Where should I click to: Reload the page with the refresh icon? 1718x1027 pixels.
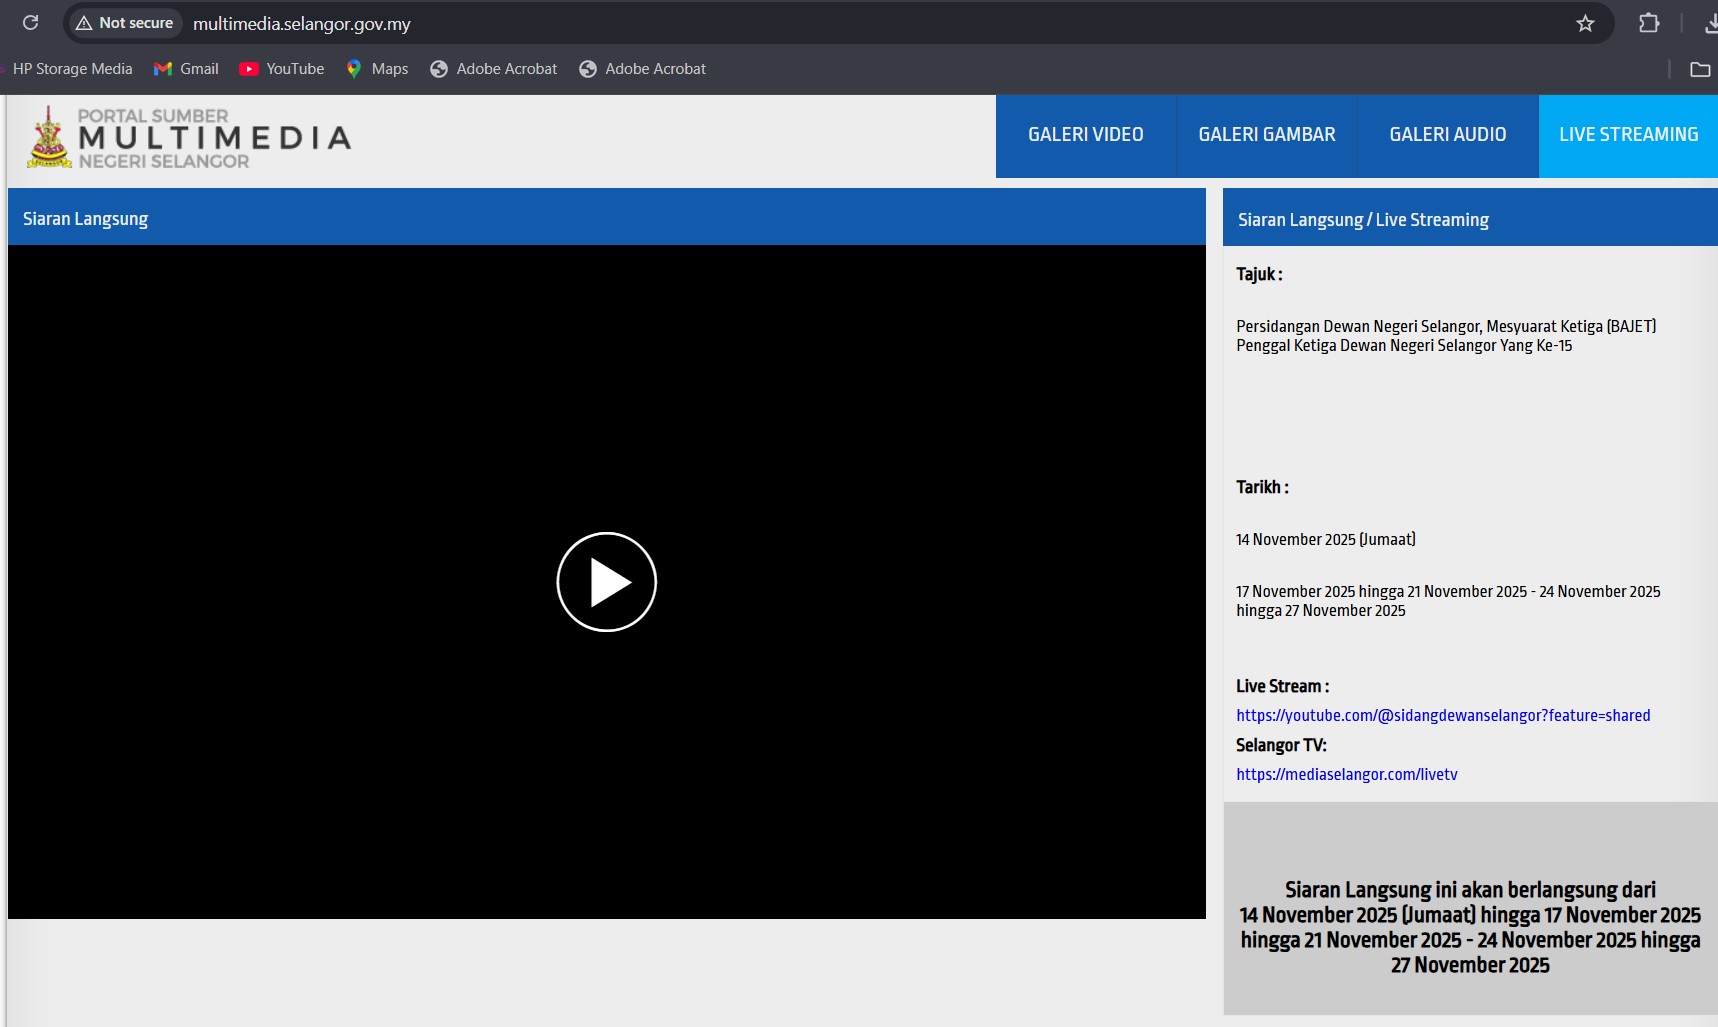(30, 23)
